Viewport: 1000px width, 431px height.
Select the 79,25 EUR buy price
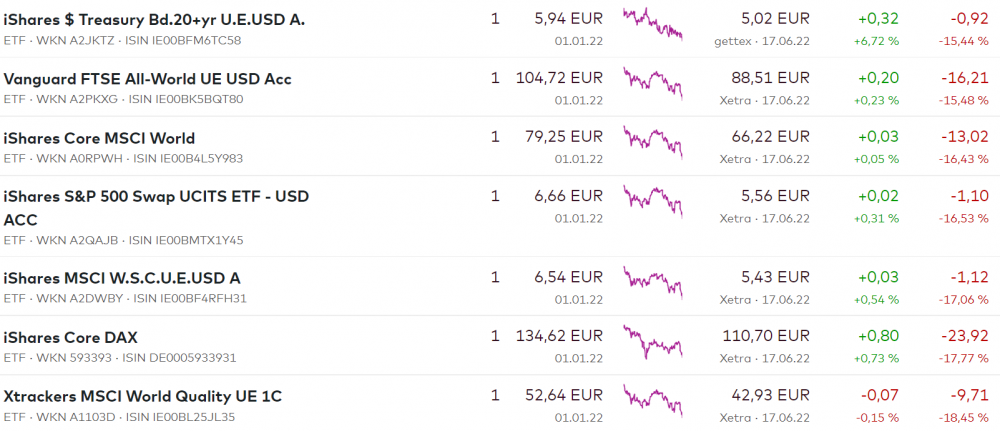(563, 138)
